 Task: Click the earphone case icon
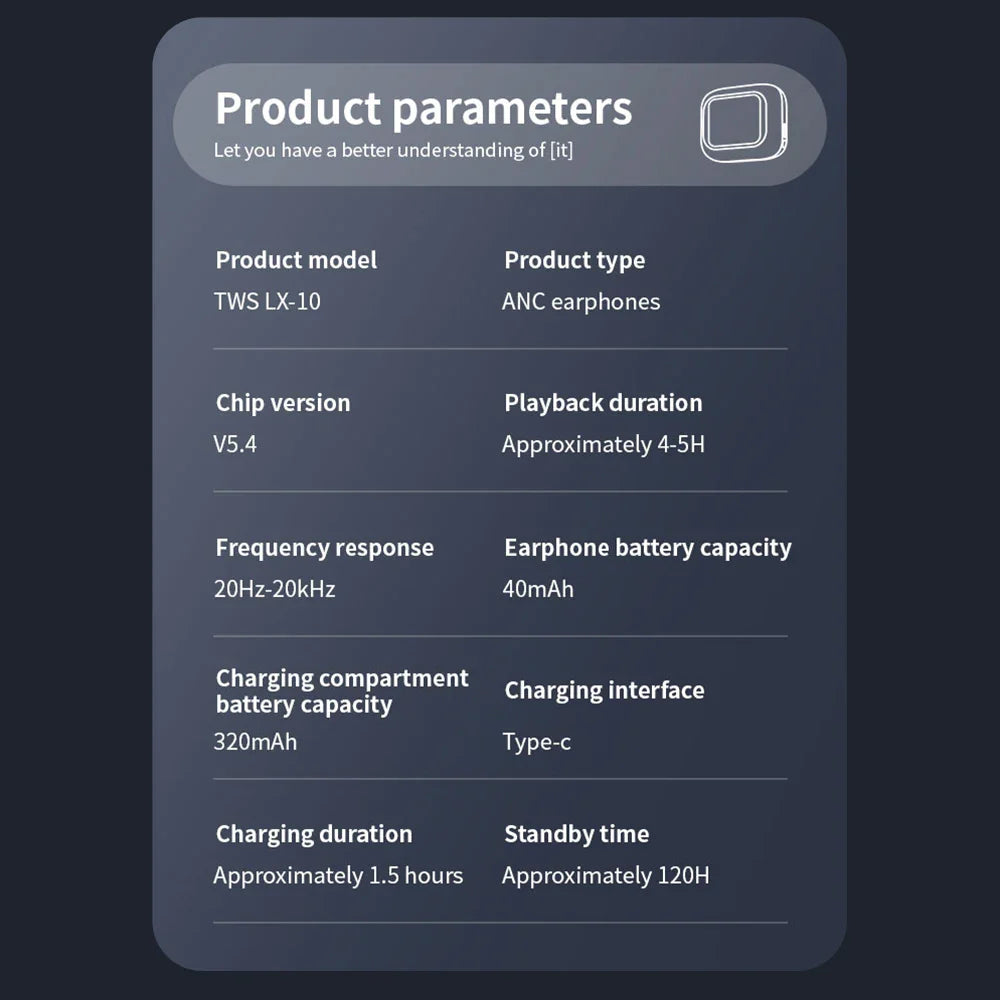743,123
